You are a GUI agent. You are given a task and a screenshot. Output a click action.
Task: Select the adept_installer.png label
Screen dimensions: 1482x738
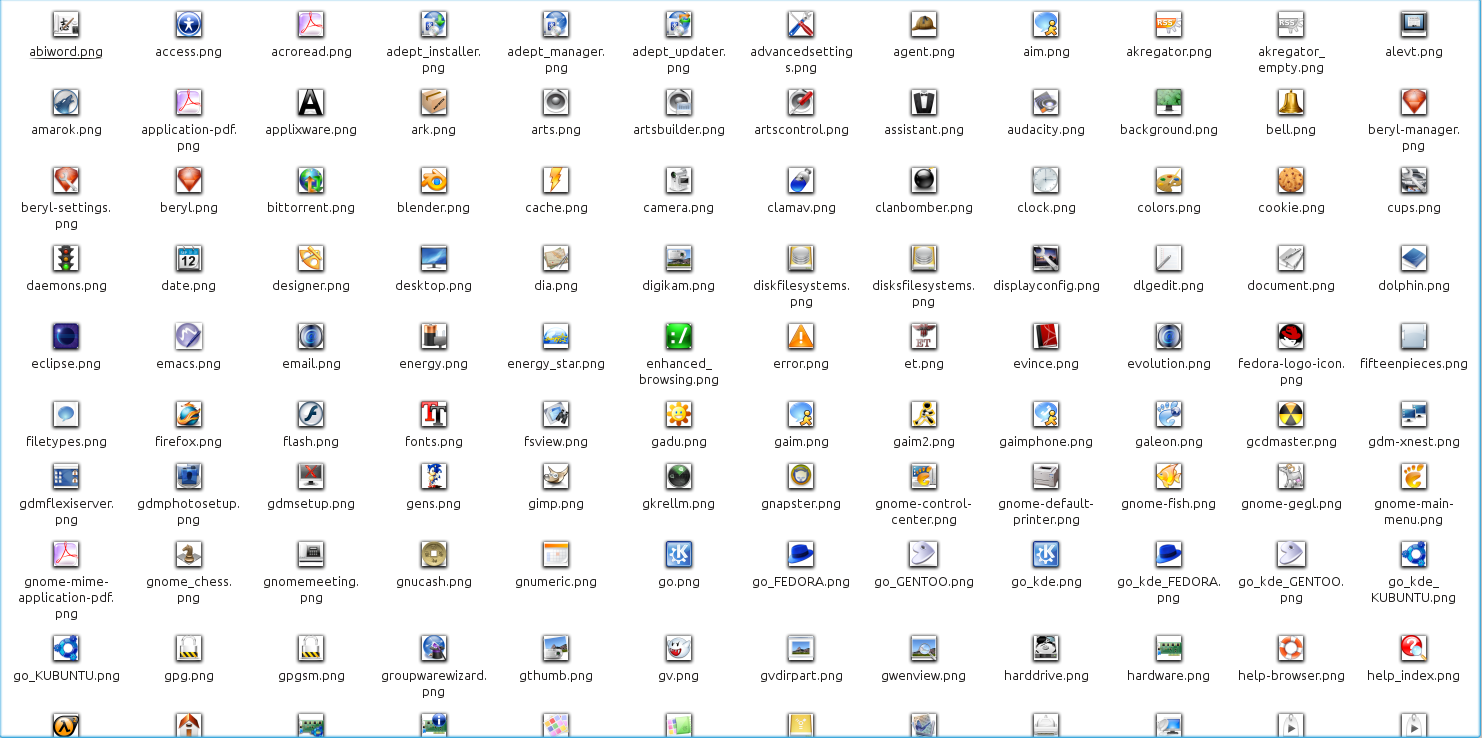pos(433,60)
